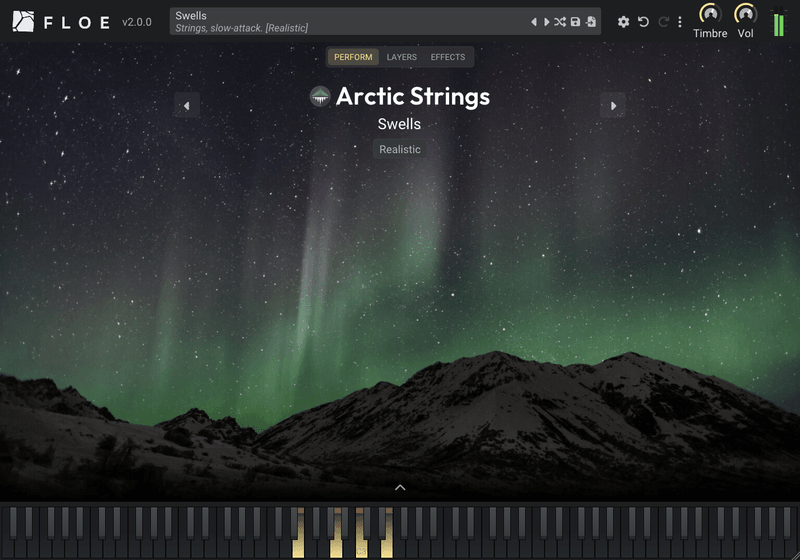Expand the panel with the up chevron

pyautogui.click(x=400, y=488)
